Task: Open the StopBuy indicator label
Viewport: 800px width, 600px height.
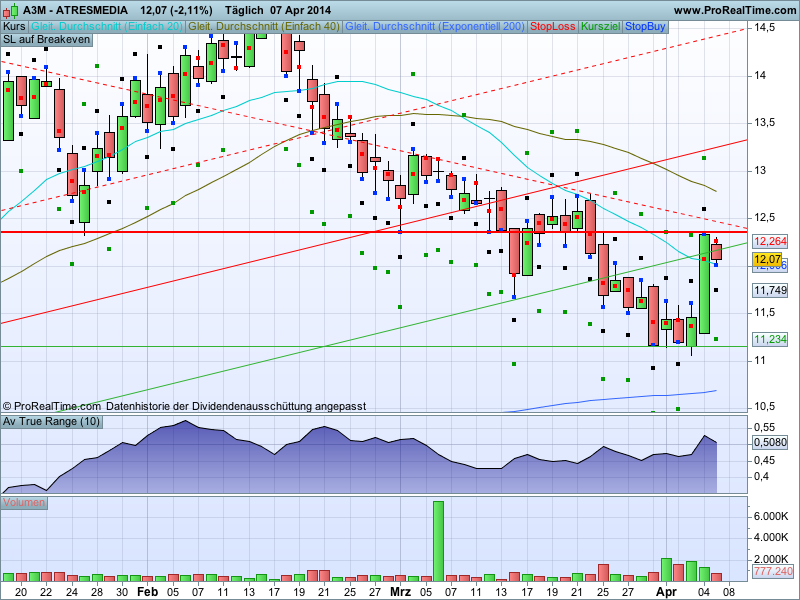Action: [645, 27]
